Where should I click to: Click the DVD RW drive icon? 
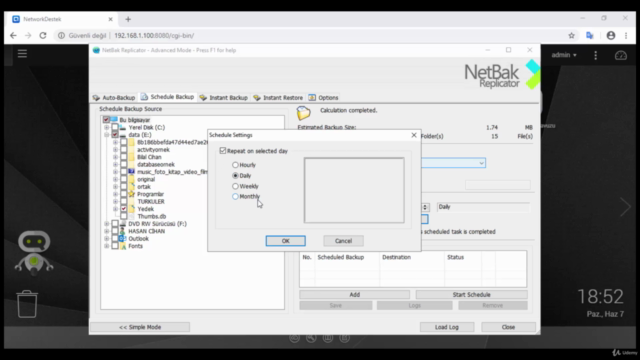tap(122, 224)
